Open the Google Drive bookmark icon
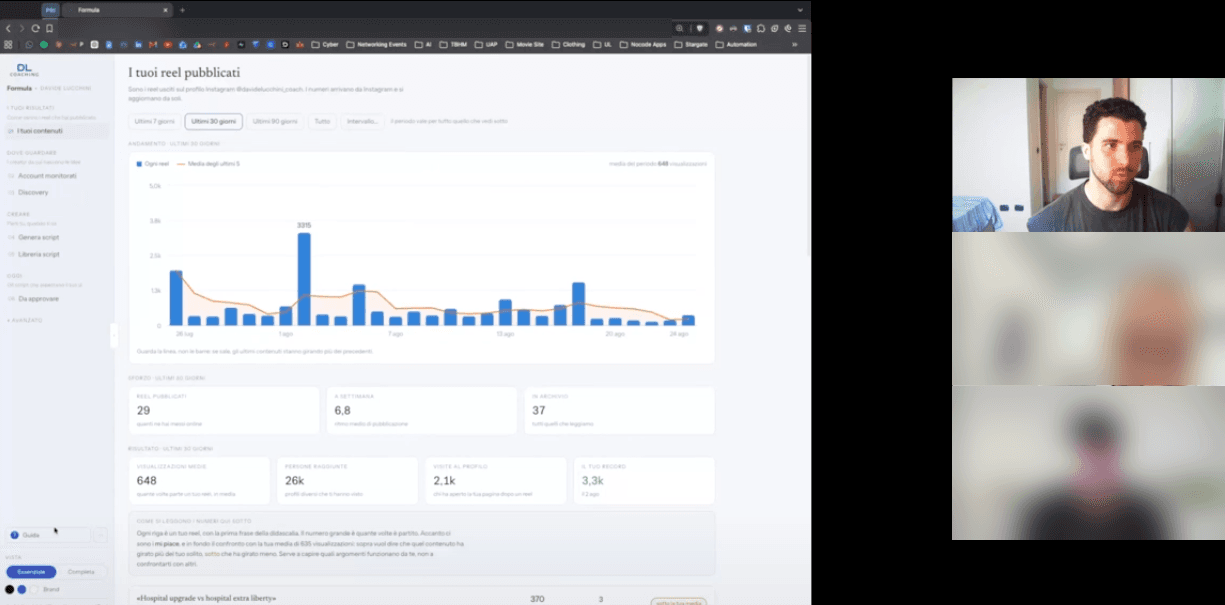Screen dimensions: 1225x605 click(198, 44)
